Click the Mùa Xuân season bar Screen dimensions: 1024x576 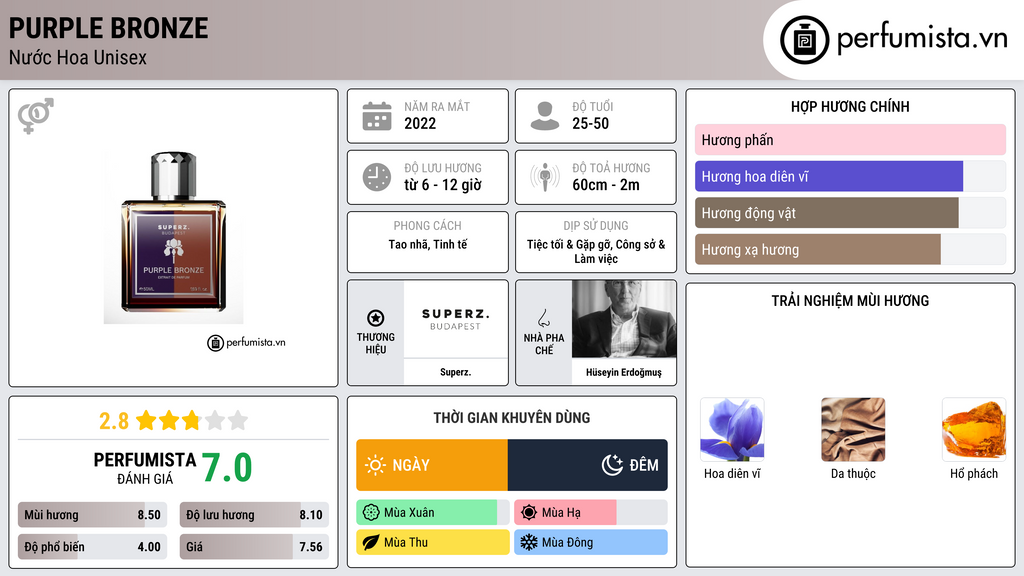coord(433,513)
